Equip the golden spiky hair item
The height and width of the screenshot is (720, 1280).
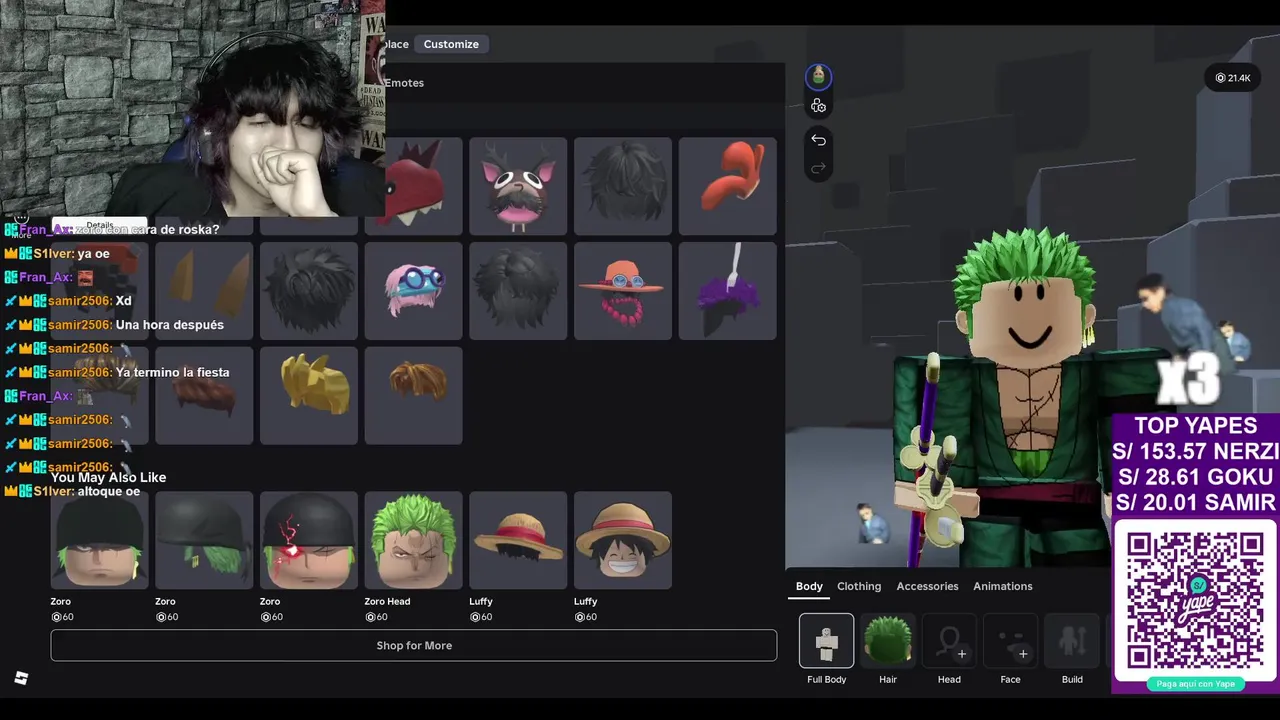[x=309, y=394]
